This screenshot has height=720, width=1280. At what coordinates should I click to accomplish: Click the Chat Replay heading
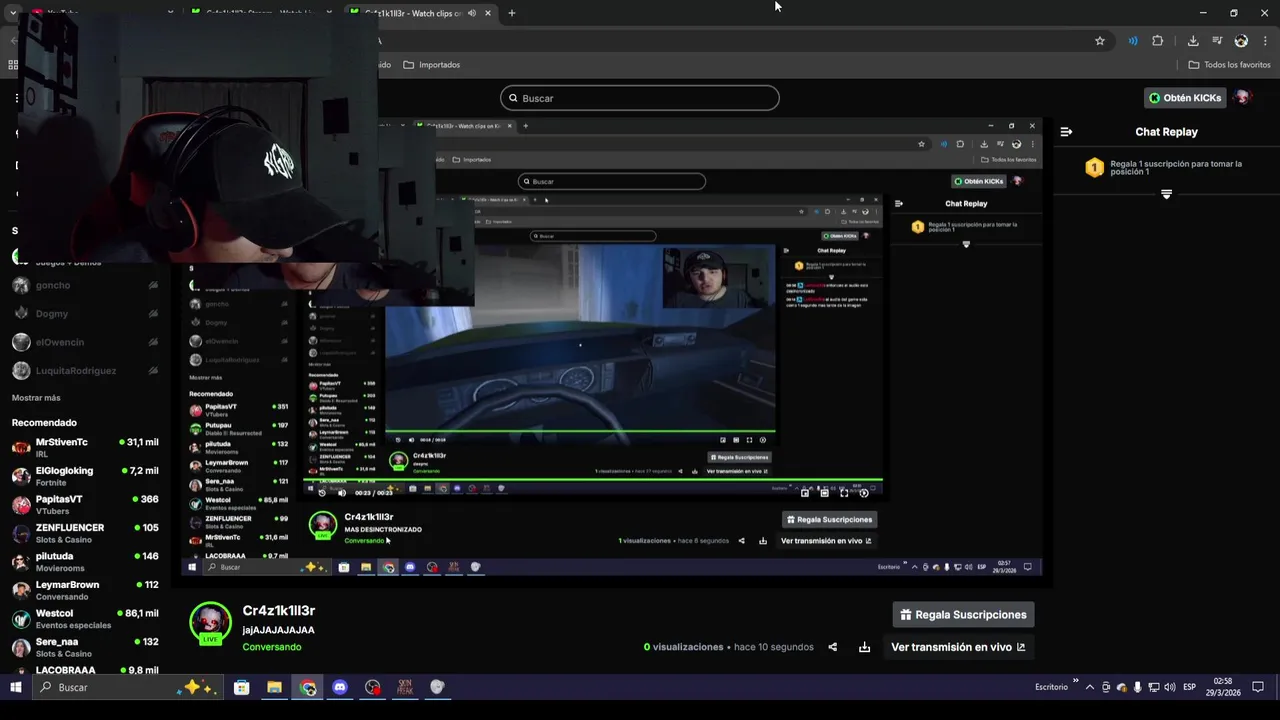(1166, 132)
